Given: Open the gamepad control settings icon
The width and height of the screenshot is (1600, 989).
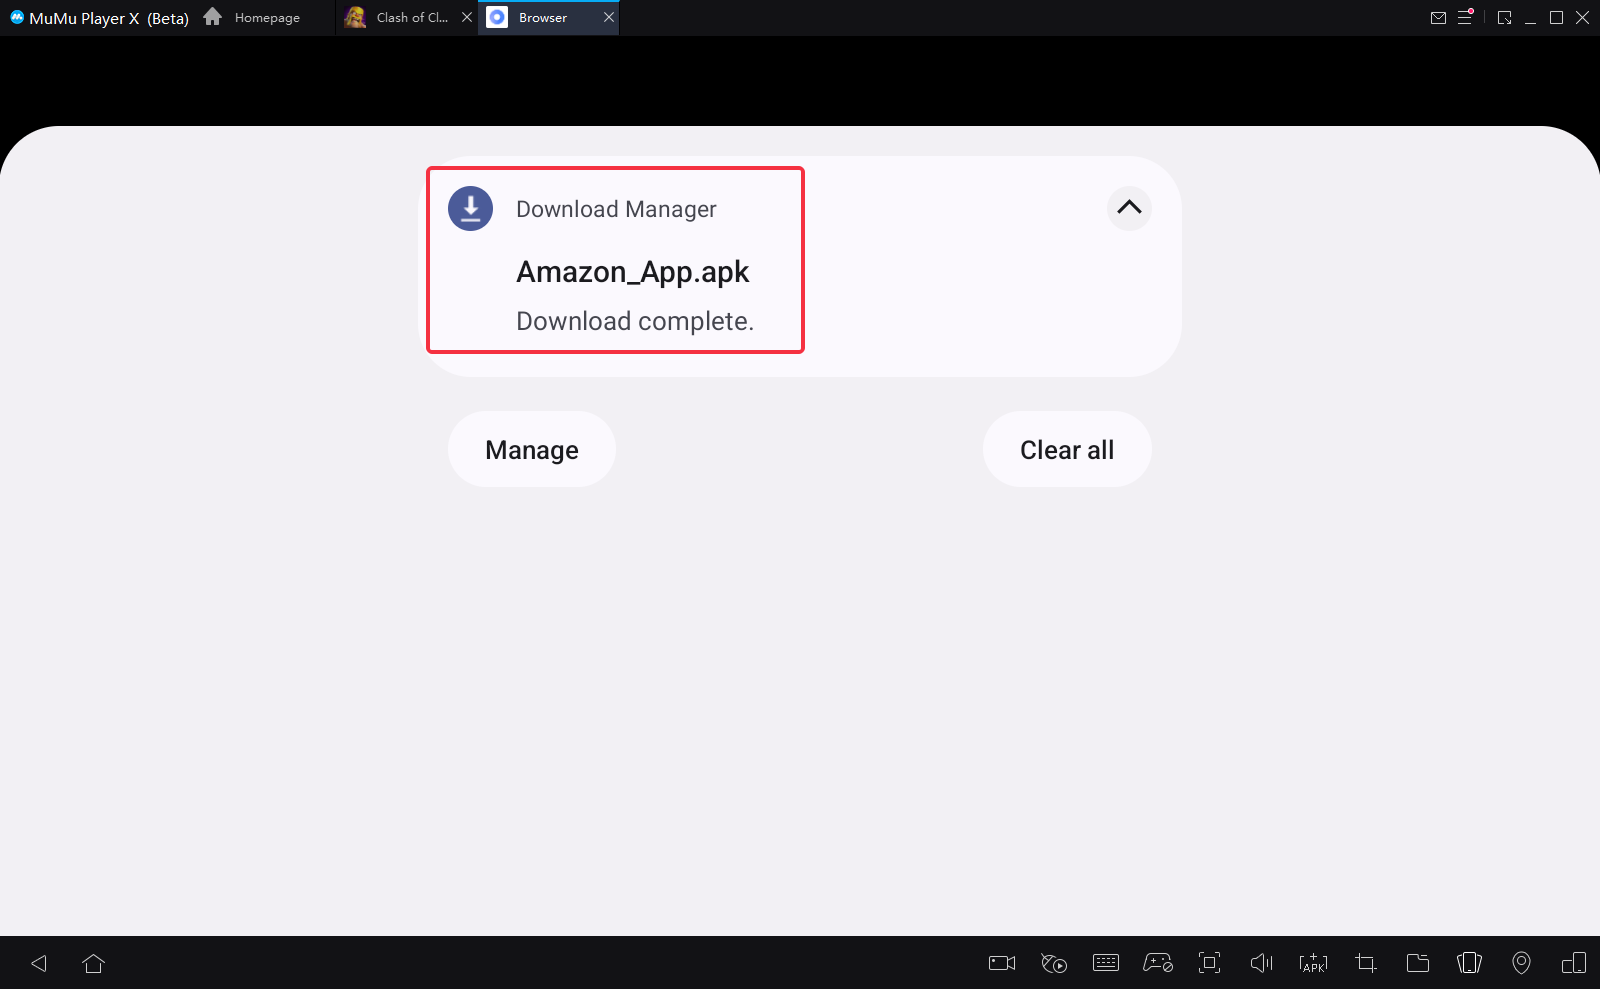Looking at the screenshot, I should tap(1158, 963).
